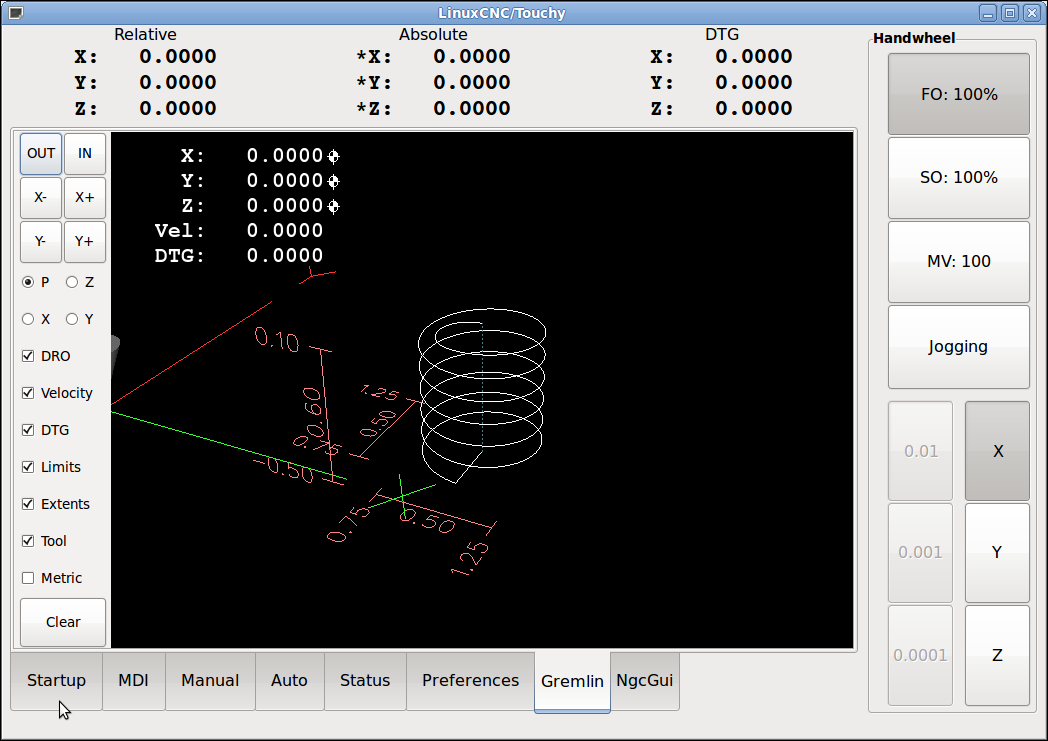Zoom out the Gremlin preview with OUT
This screenshot has width=1048, height=741.
[41, 154]
